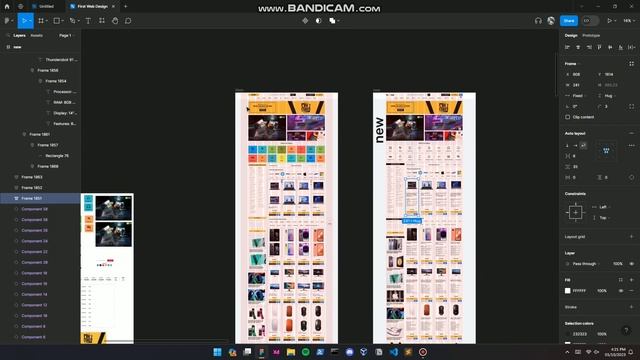Select wrap auto layout direction

583,145
